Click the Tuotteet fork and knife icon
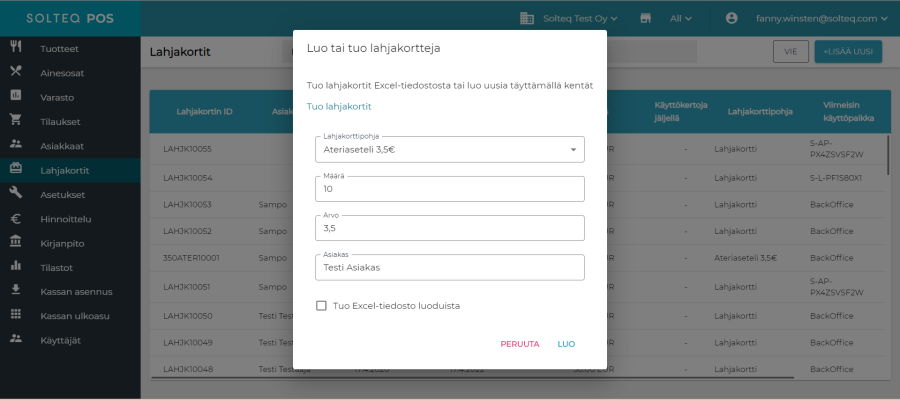900x402 pixels. (16, 47)
